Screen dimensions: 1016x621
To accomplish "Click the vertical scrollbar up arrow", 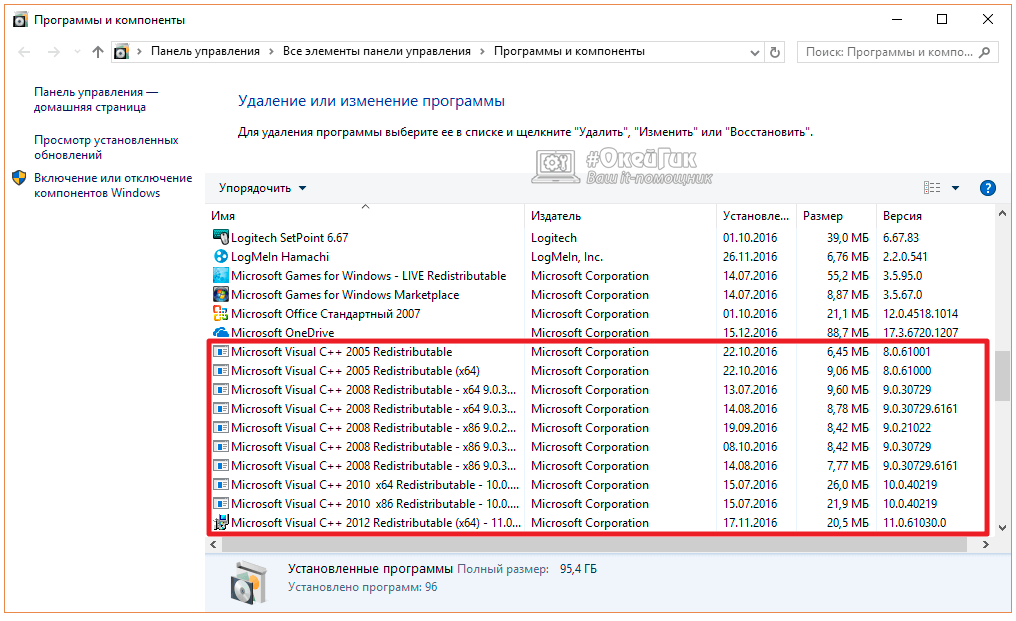I will click(1002, 213).
